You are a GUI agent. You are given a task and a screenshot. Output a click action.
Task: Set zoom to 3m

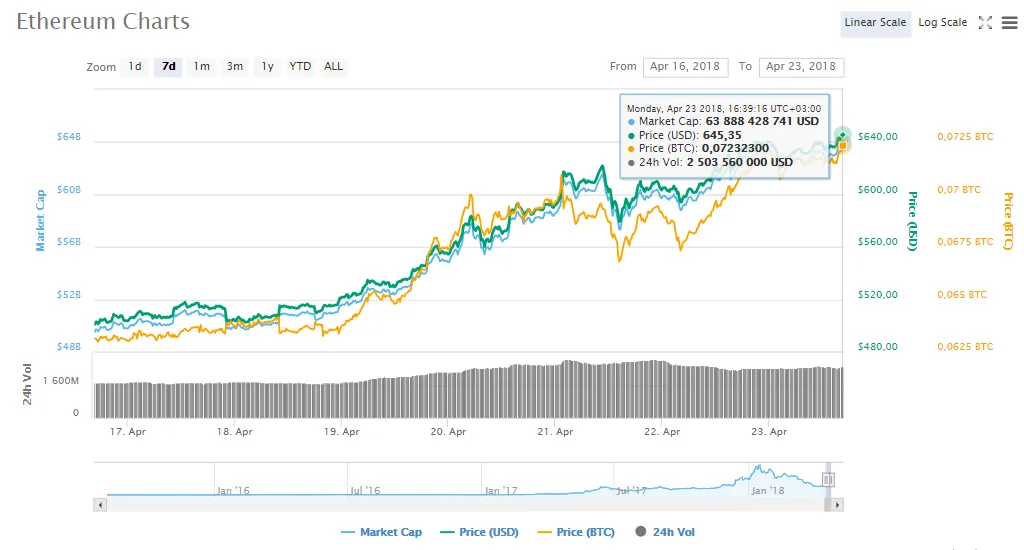(x=235, y=67)
